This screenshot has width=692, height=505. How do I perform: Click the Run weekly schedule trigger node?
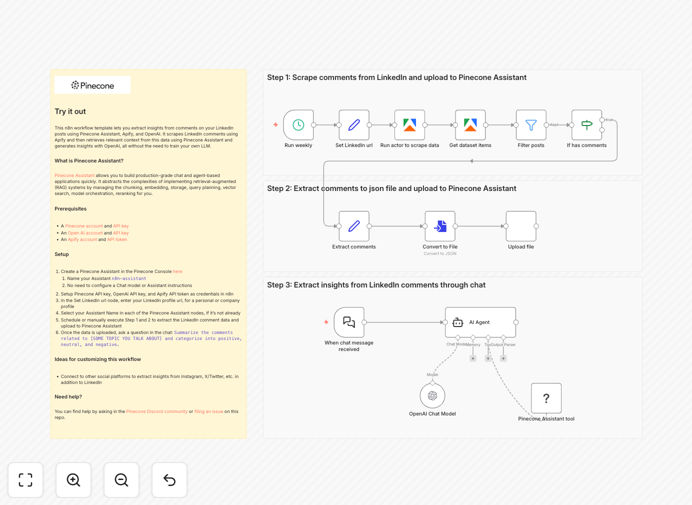pos(298,125)
